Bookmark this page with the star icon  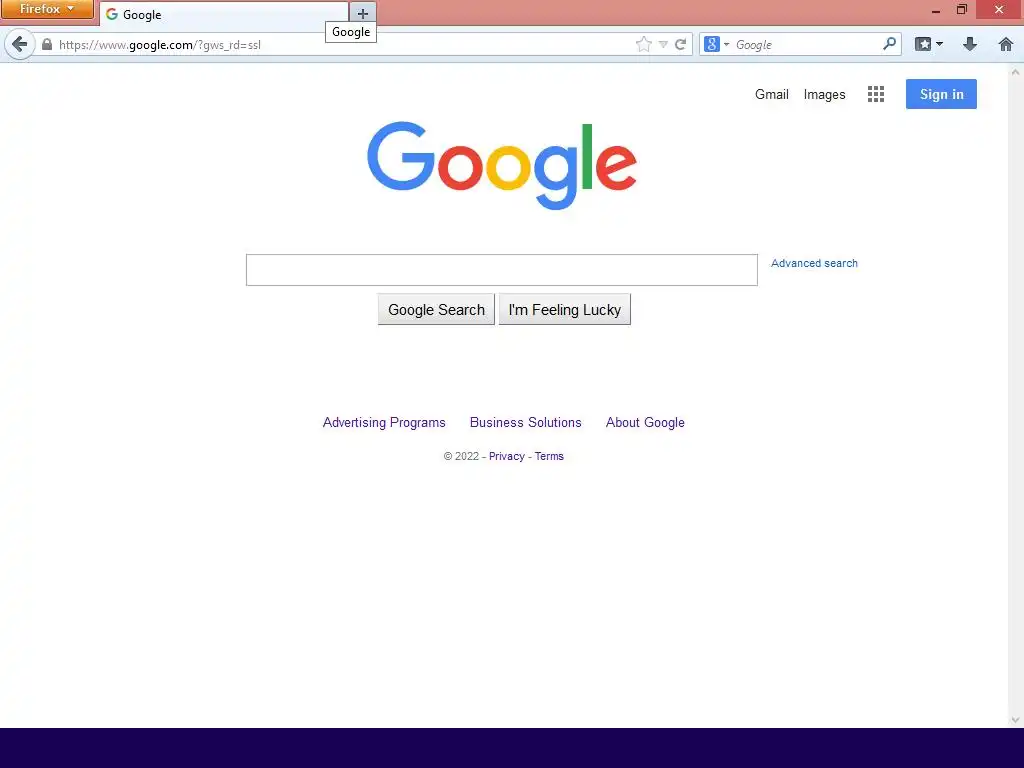643,44
